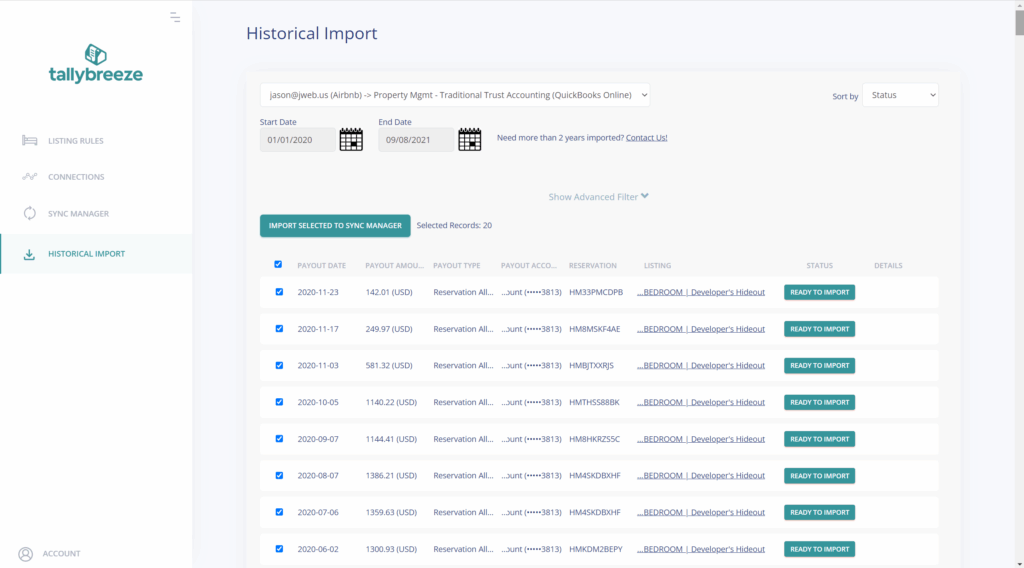Open Listing Rules menu item
Screen dimensions: 1024x568
(x=75, y=141)
